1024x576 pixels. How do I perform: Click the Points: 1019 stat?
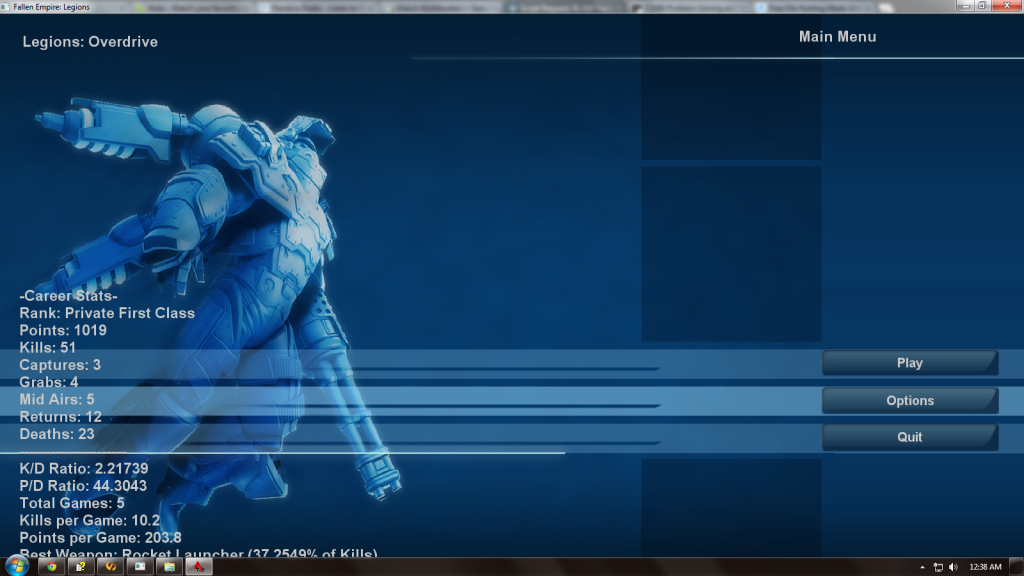[x=63, y=330]
